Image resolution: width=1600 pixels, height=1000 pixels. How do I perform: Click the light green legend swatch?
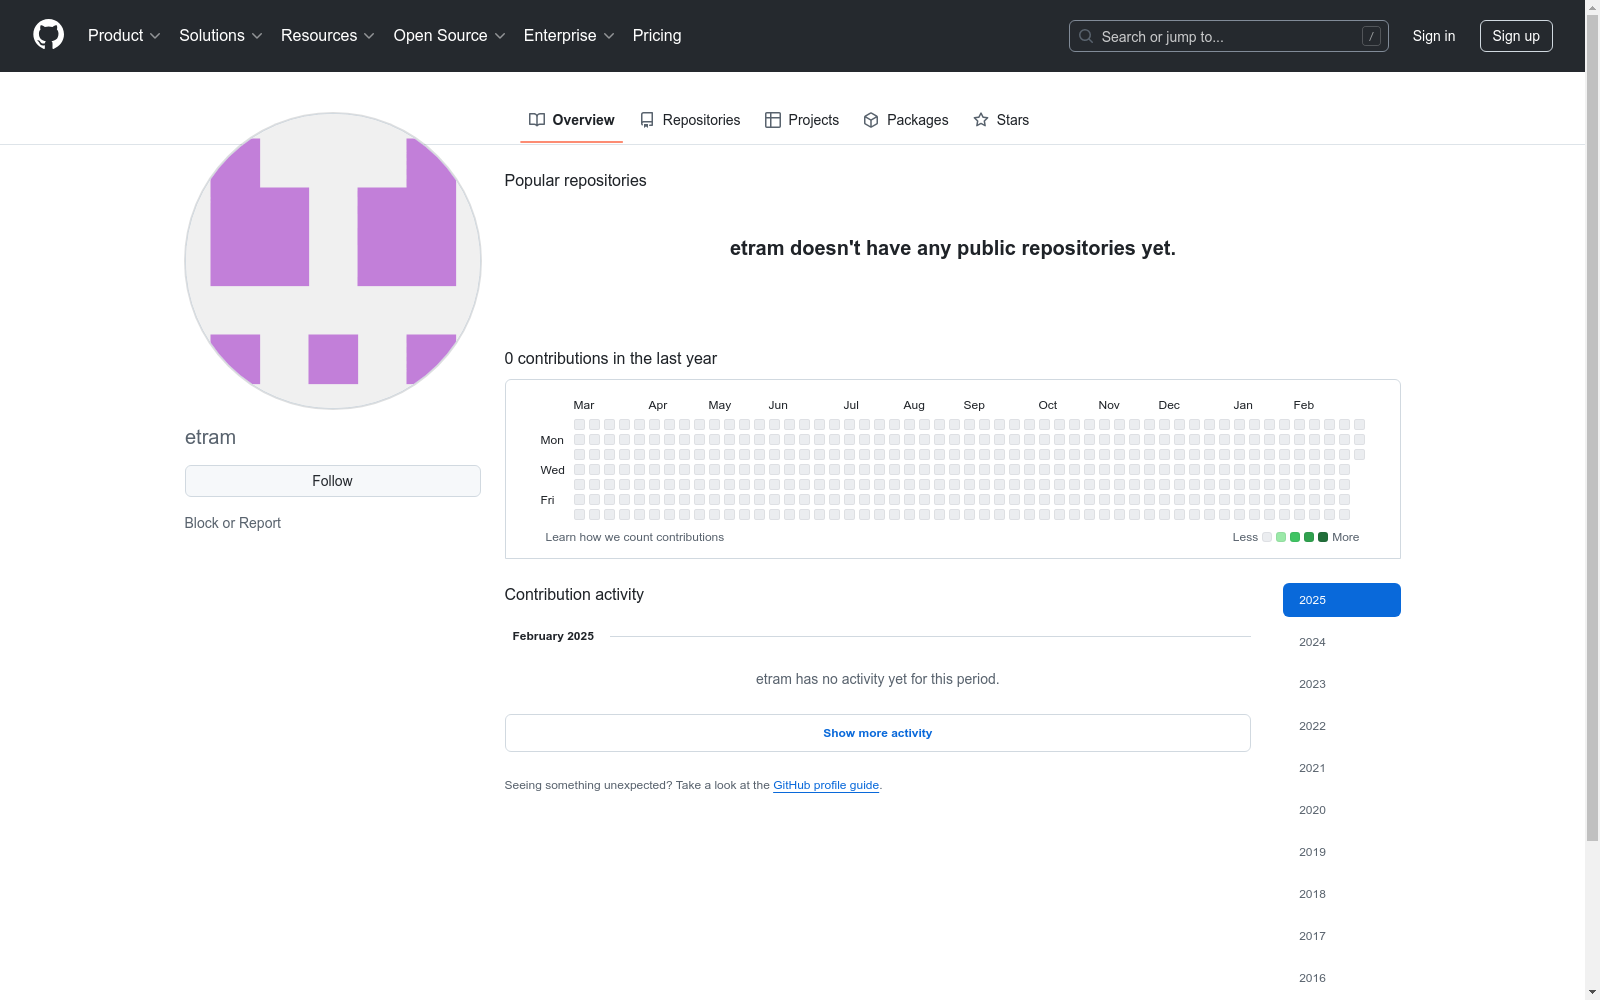[1281, 537]
